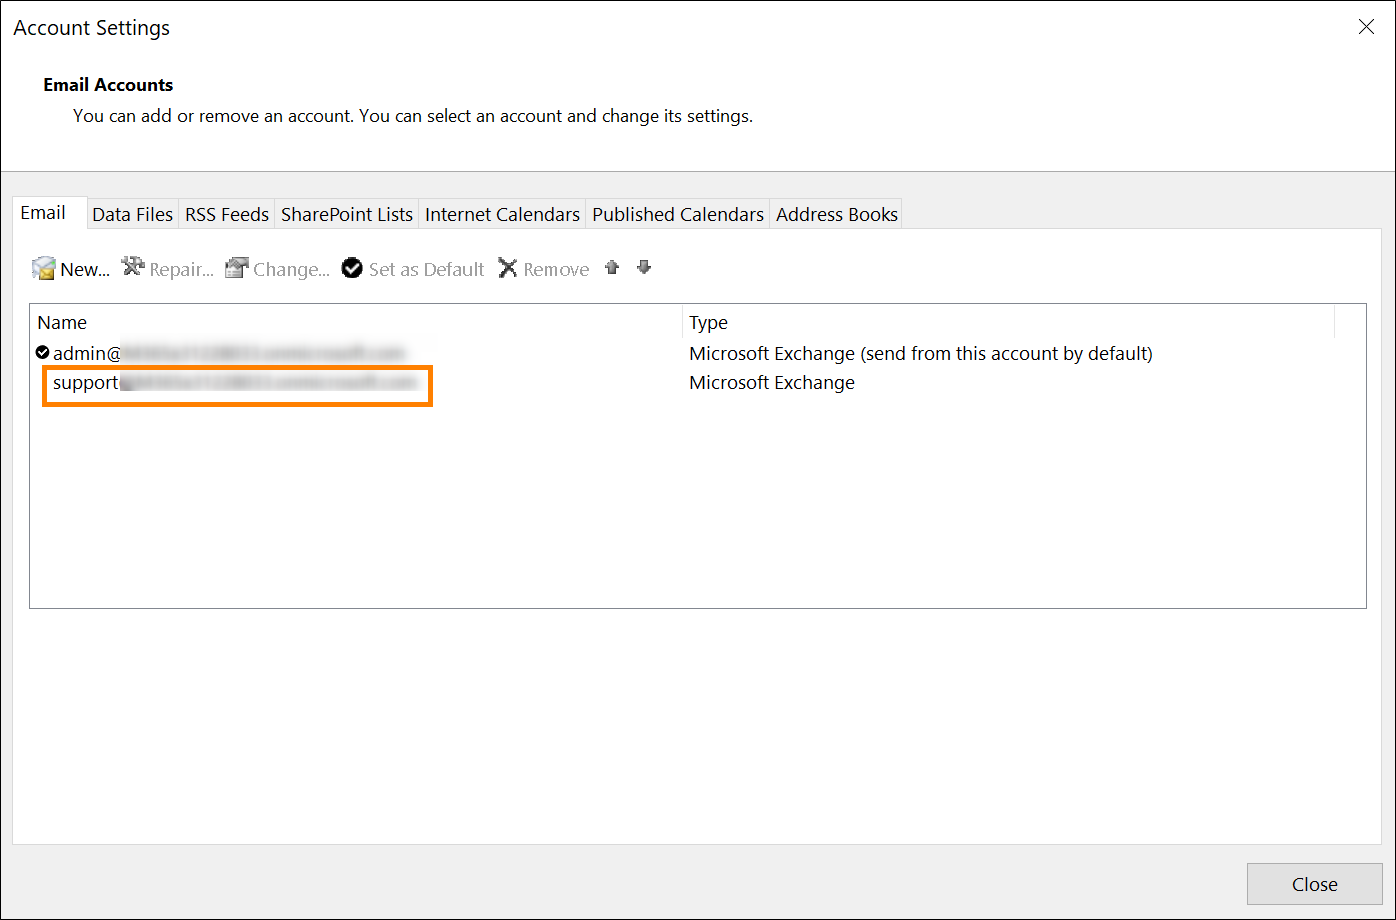This screenshot has width=1396, height=920.
Task: Click the Change account icon
Action: pos(236,268)
